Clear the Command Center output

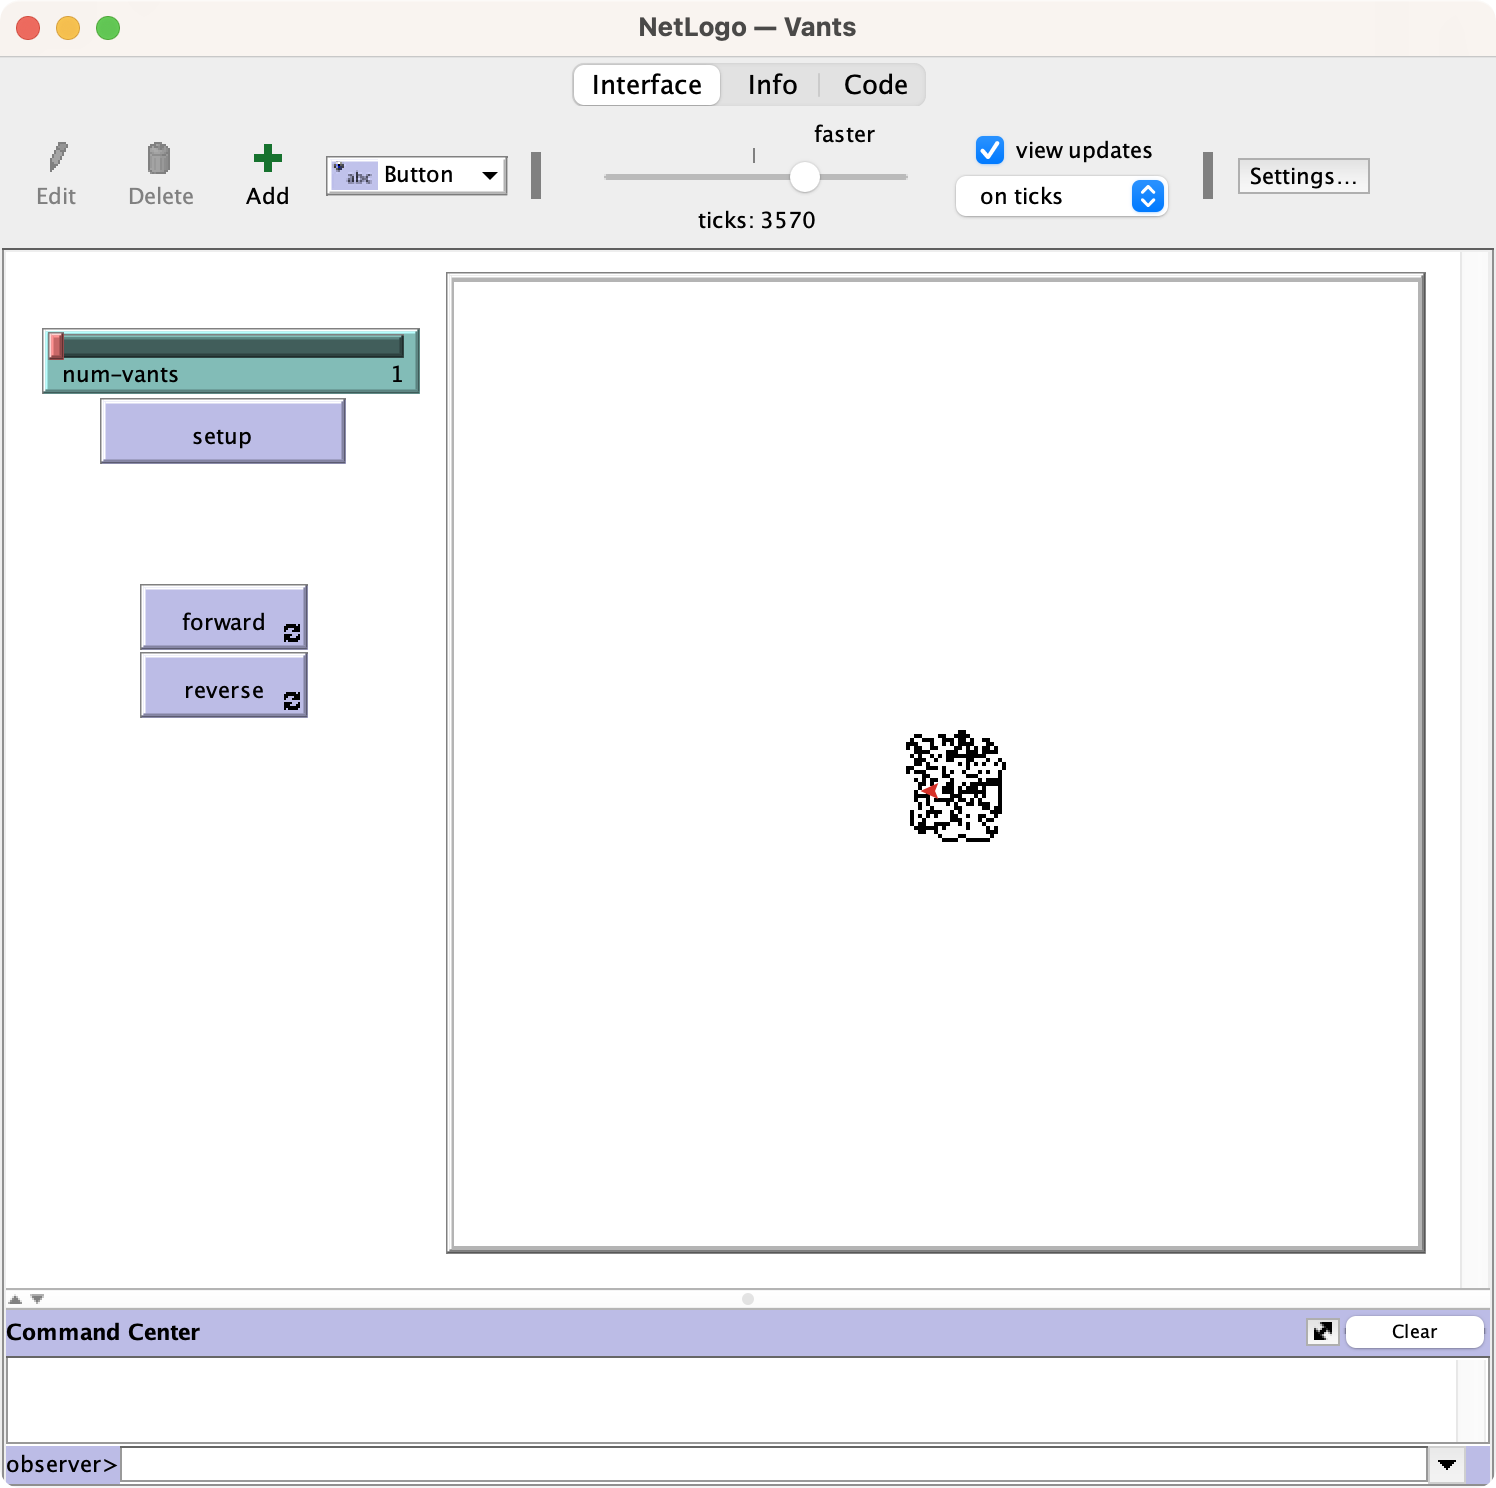1413,1332
